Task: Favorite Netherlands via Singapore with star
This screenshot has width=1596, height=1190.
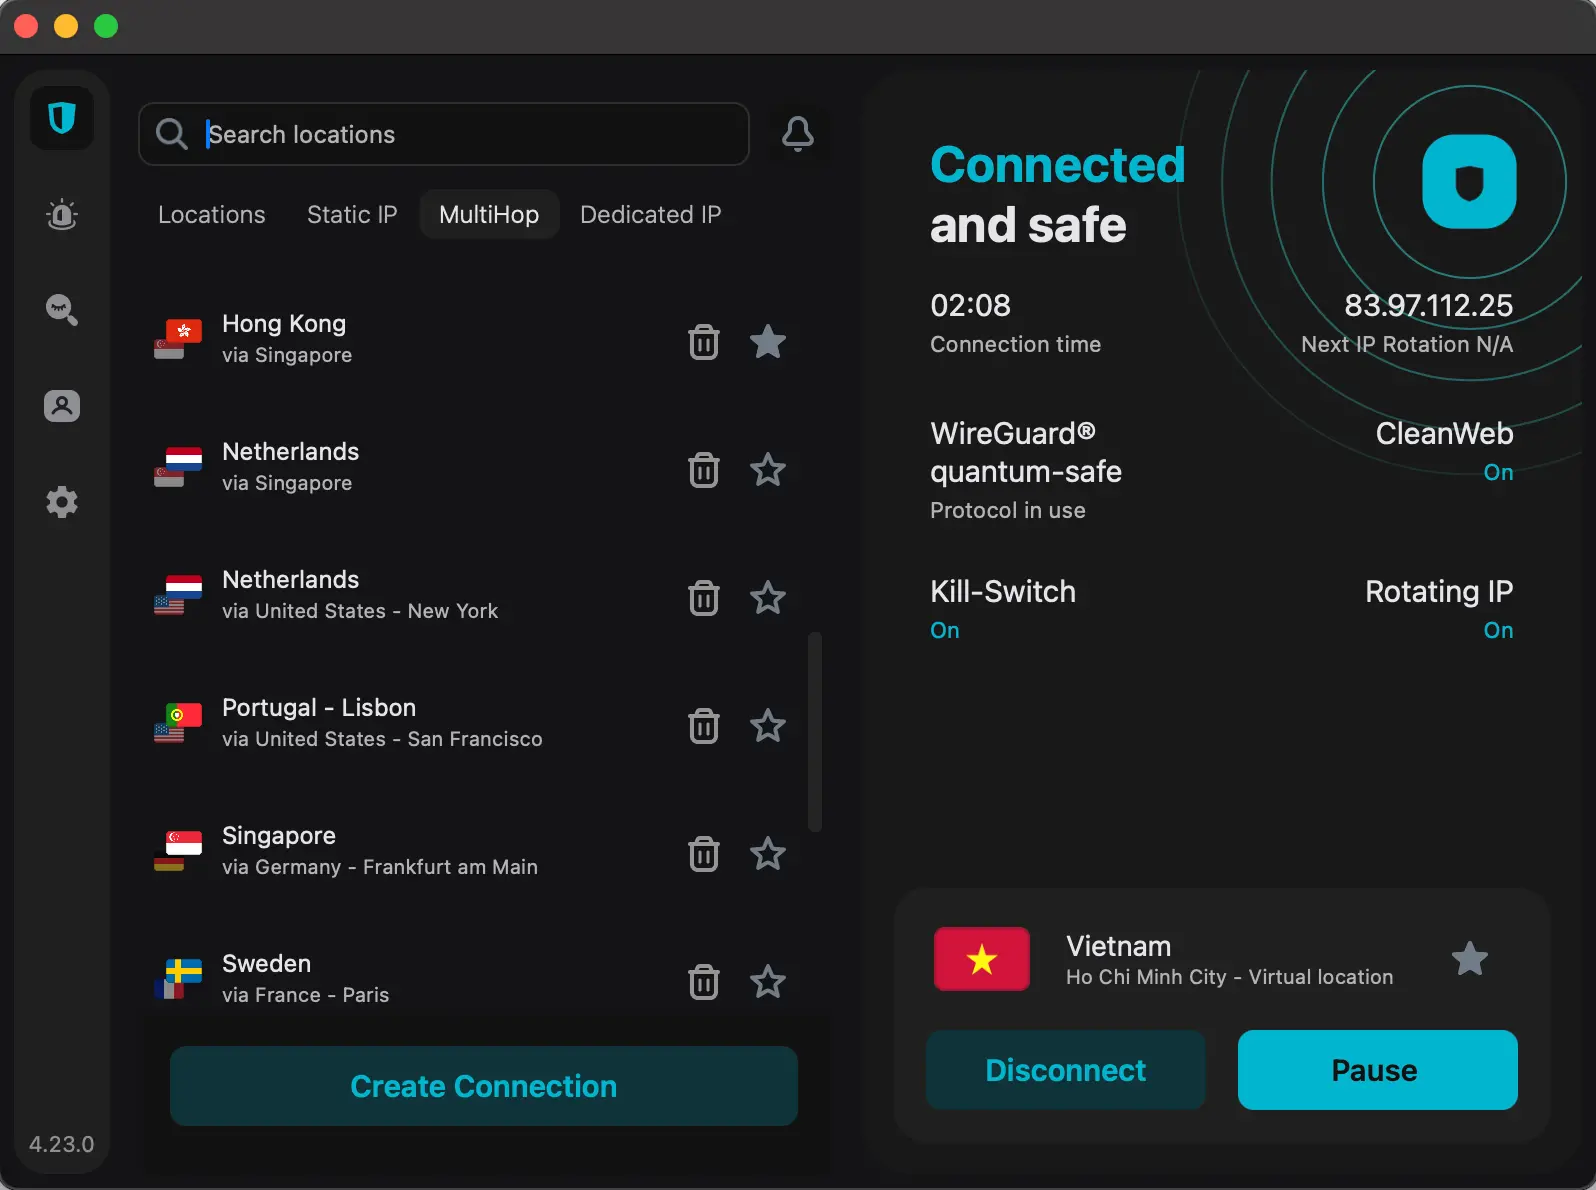Action: [768, 470]
